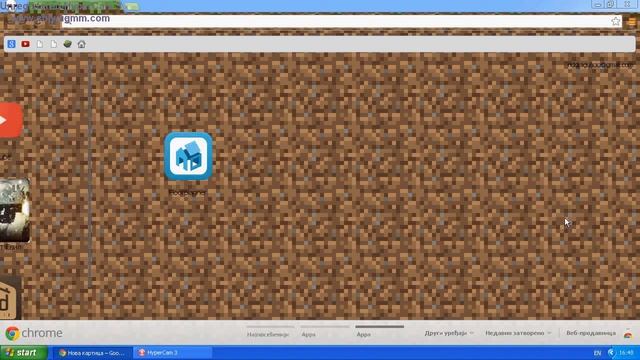Click the 16:40 taskbar clock
Screen dimensions: 640x360
[x=627, y=353]
